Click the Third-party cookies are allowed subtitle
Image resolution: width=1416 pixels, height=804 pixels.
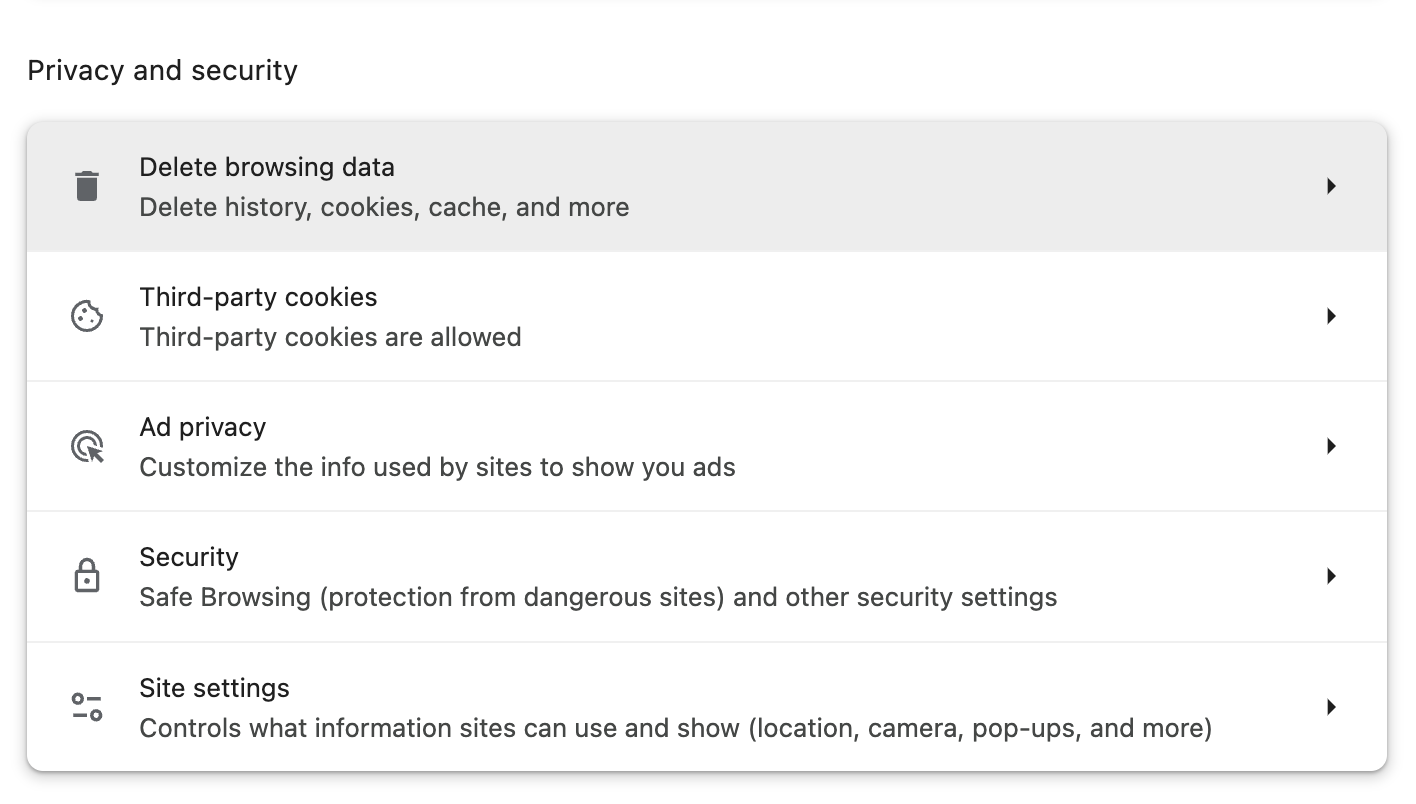point(330,337)
